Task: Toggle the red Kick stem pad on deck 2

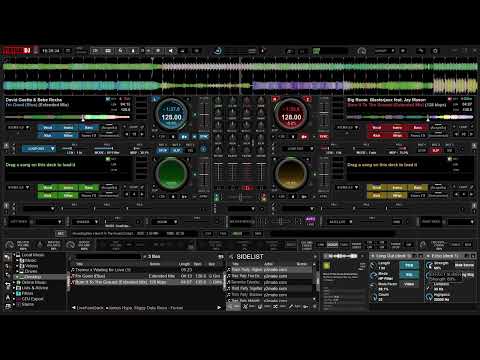Action: (x=377, y=135)
